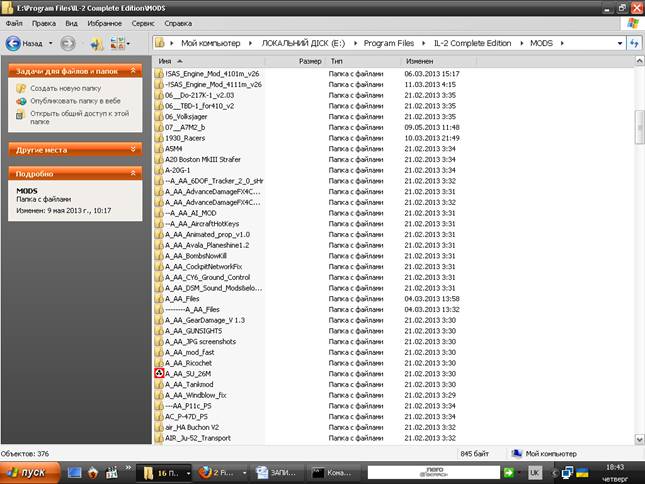645x484 pixels.
Task: Click folder icon of A_AA_Files
Action: pos(159,299)
